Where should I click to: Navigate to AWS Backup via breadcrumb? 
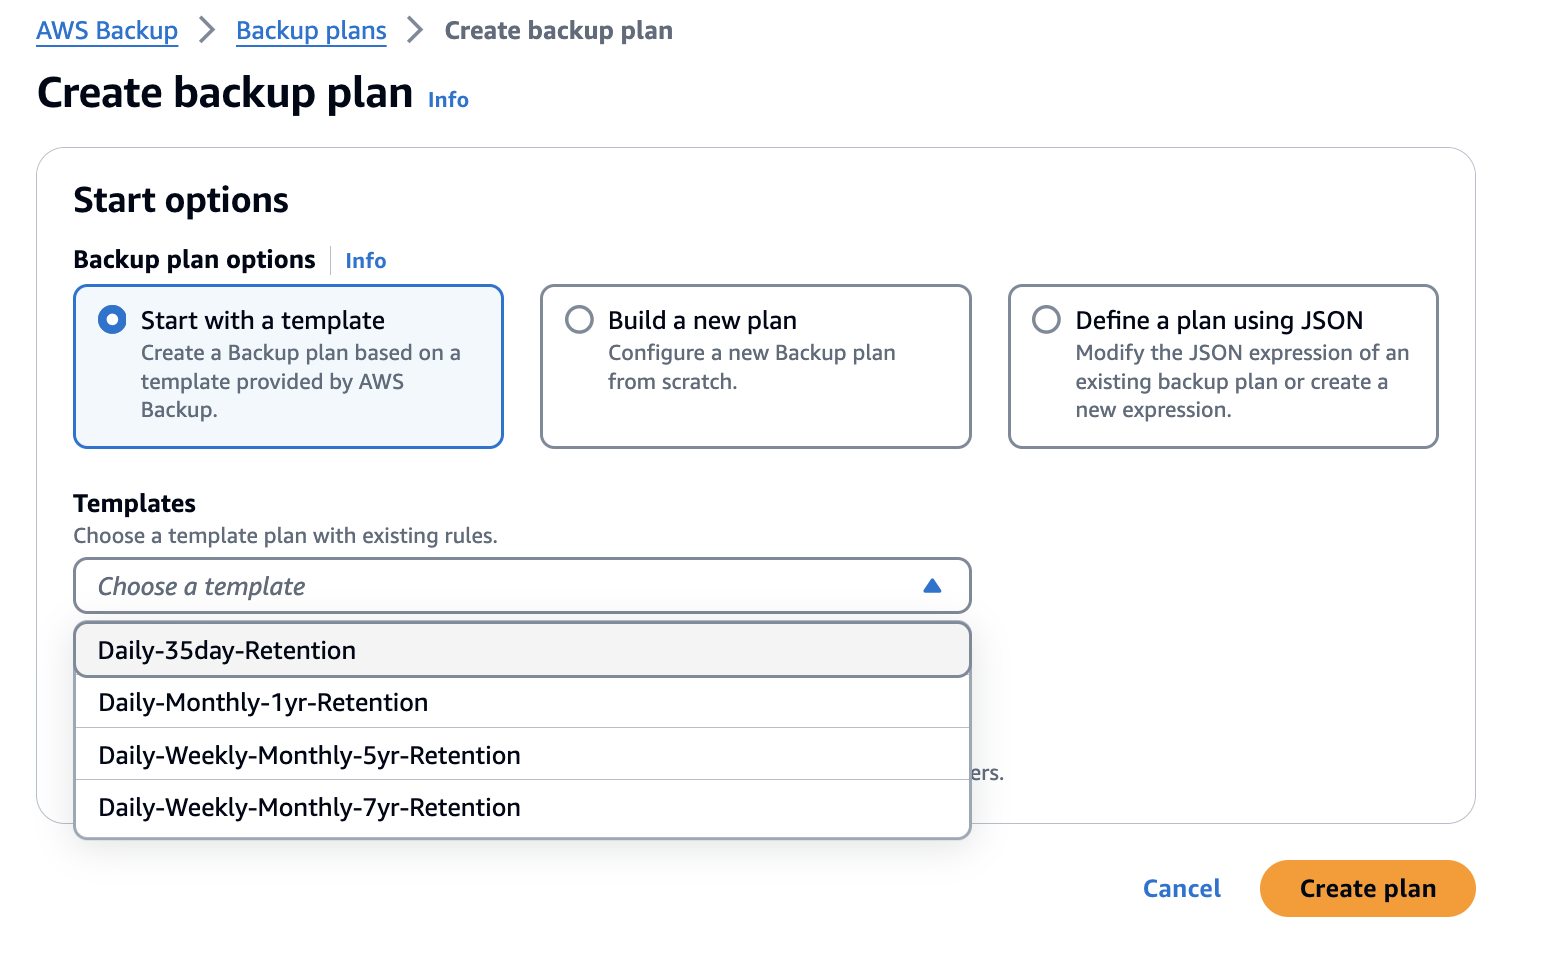pyautogui.click(x=106, y=30)
